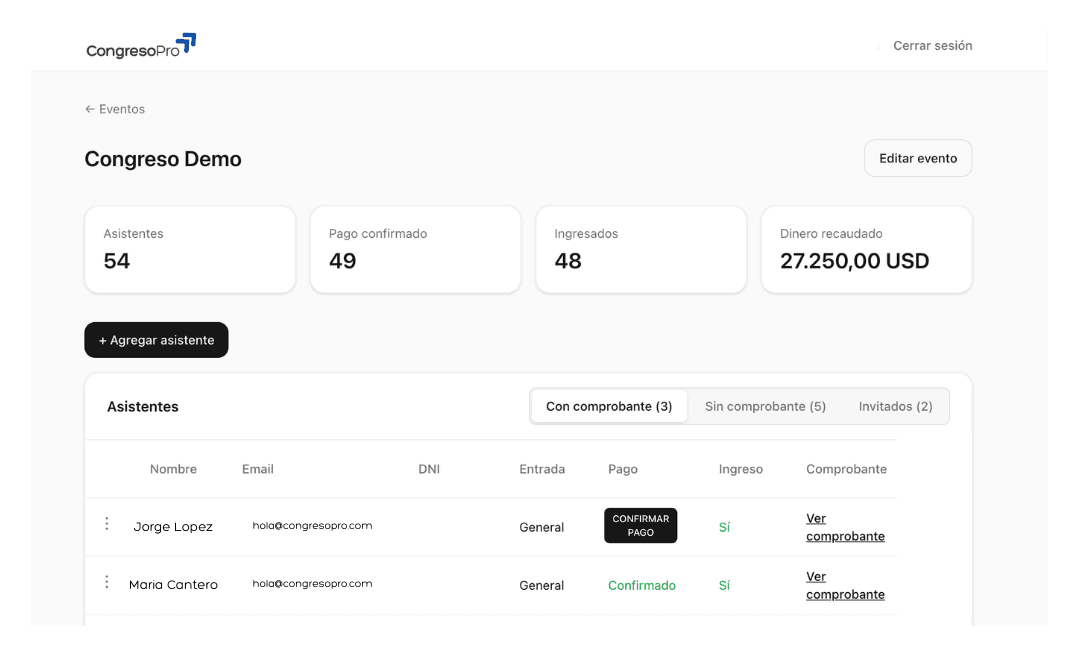Open the three-dot menu for Jorge Lopez

[107, 524]
